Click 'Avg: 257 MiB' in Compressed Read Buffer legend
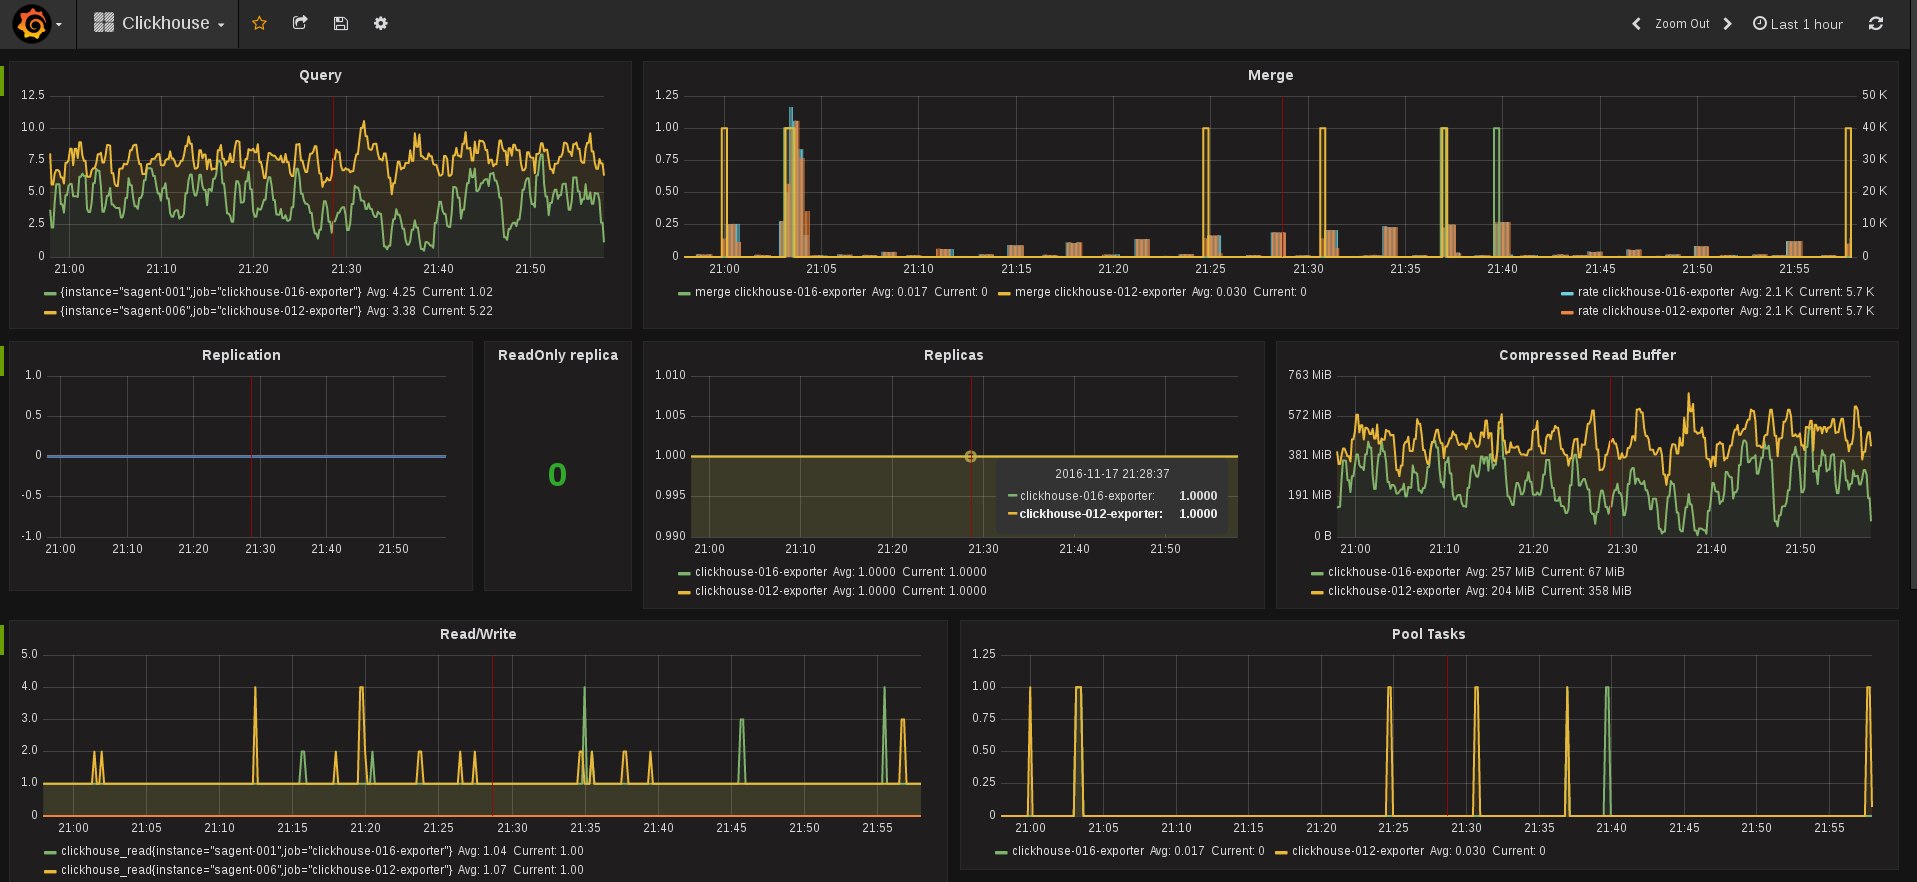The image size is (1917, 882). pos(1500,572)
